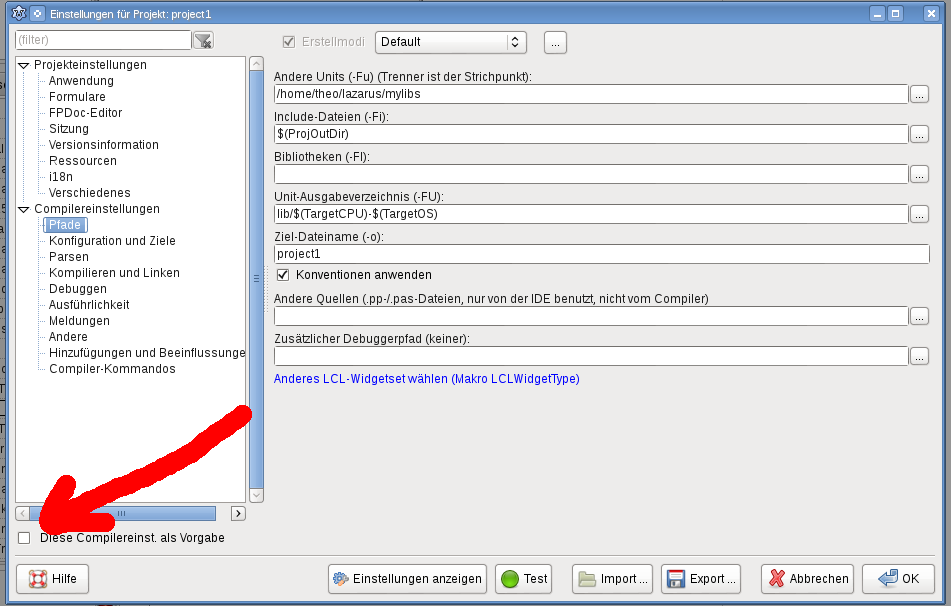Click into the Ziel-Dateiname input field
Screen dimensions: 951x606
point(600,254)
